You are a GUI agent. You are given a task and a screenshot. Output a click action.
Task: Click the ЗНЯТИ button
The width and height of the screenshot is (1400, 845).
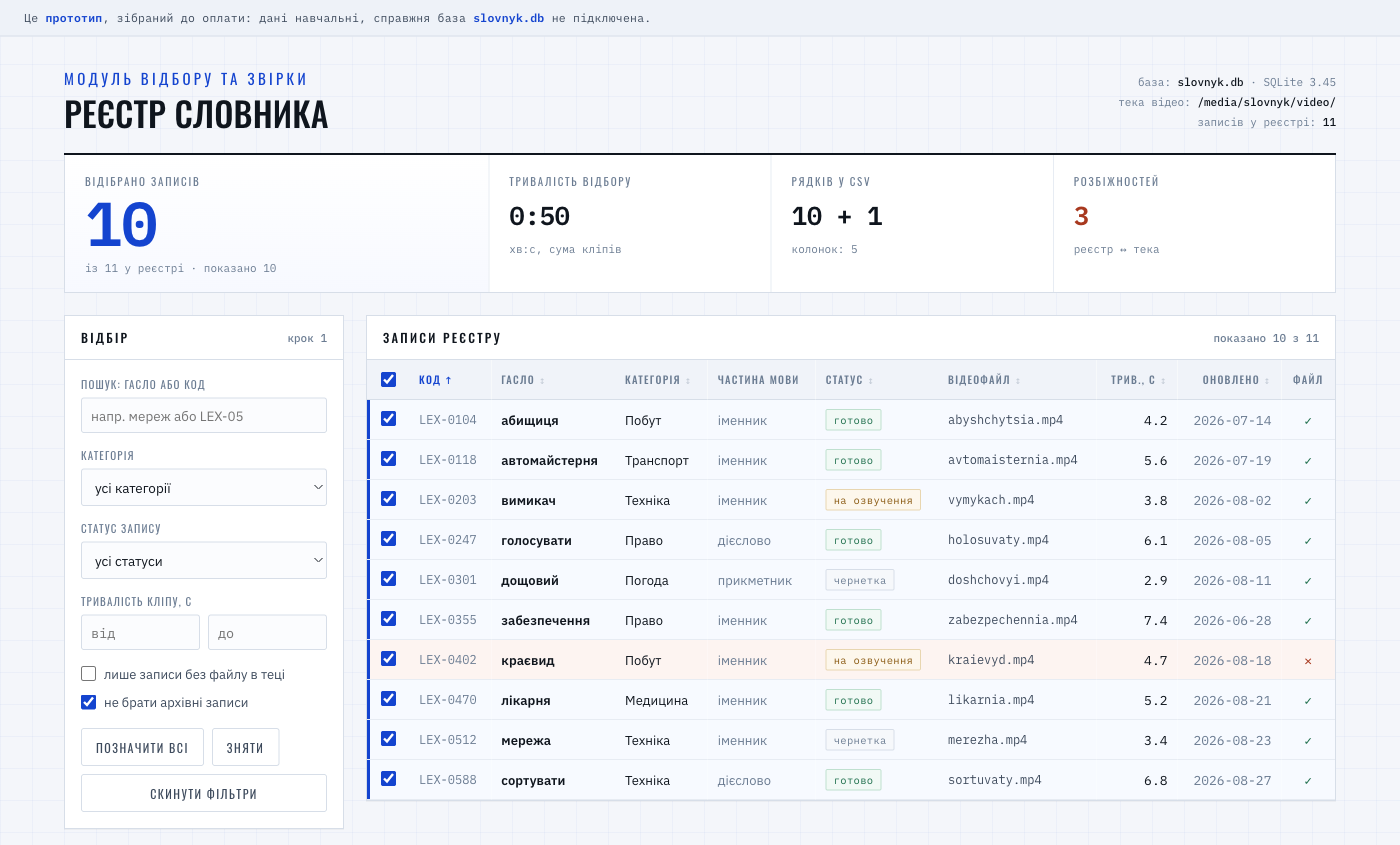pos(245,747)
